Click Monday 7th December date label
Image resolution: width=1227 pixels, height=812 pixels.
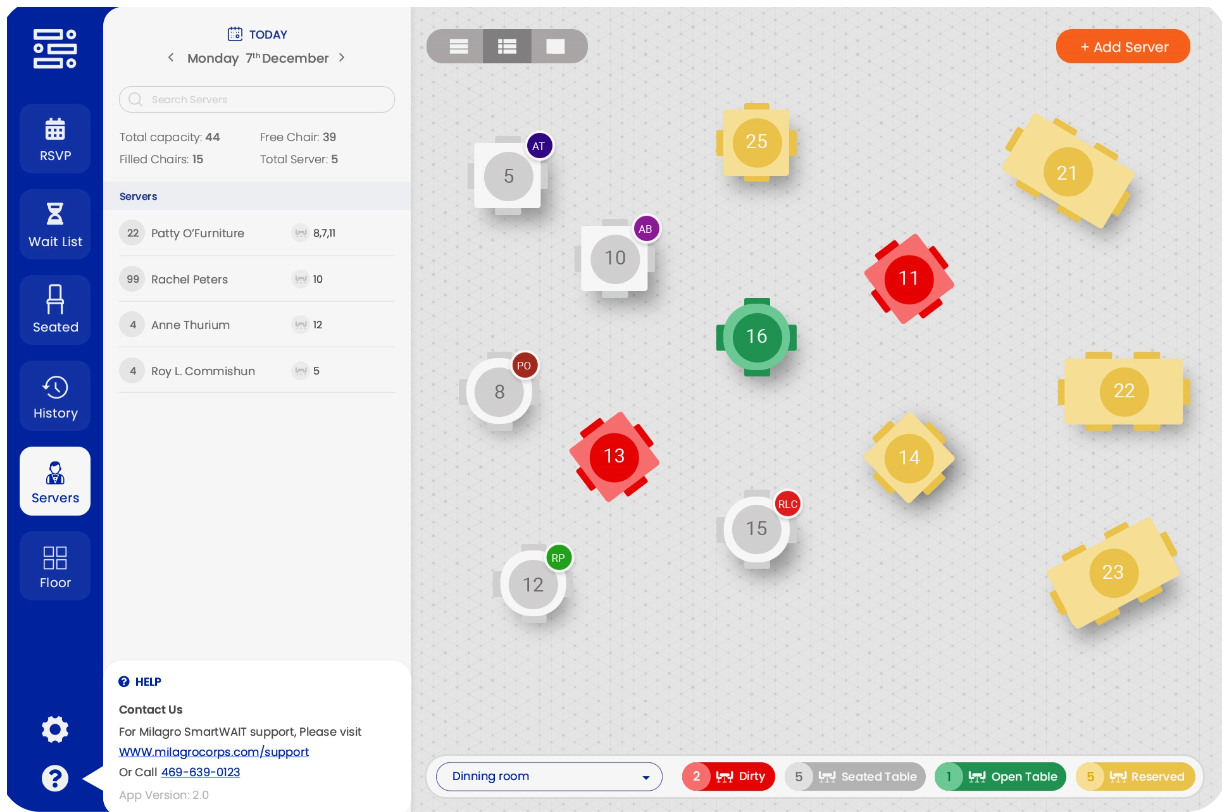click(x=258, y=58)
